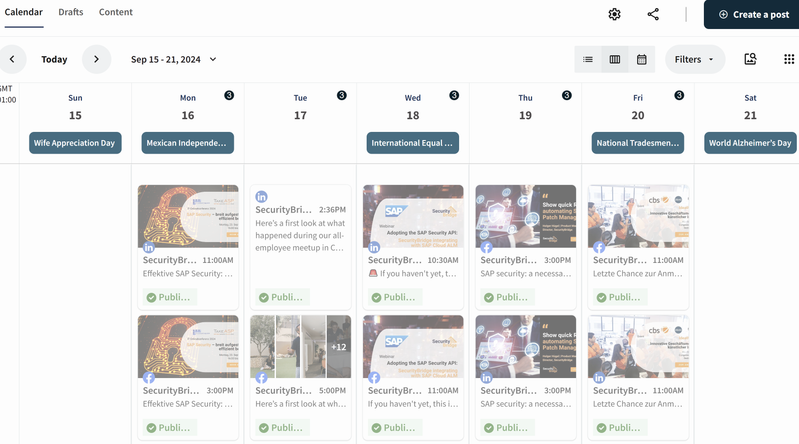This screenshot has height=444, width=799.
Task: Open the Content tab
Action: (x=116, y=12)
